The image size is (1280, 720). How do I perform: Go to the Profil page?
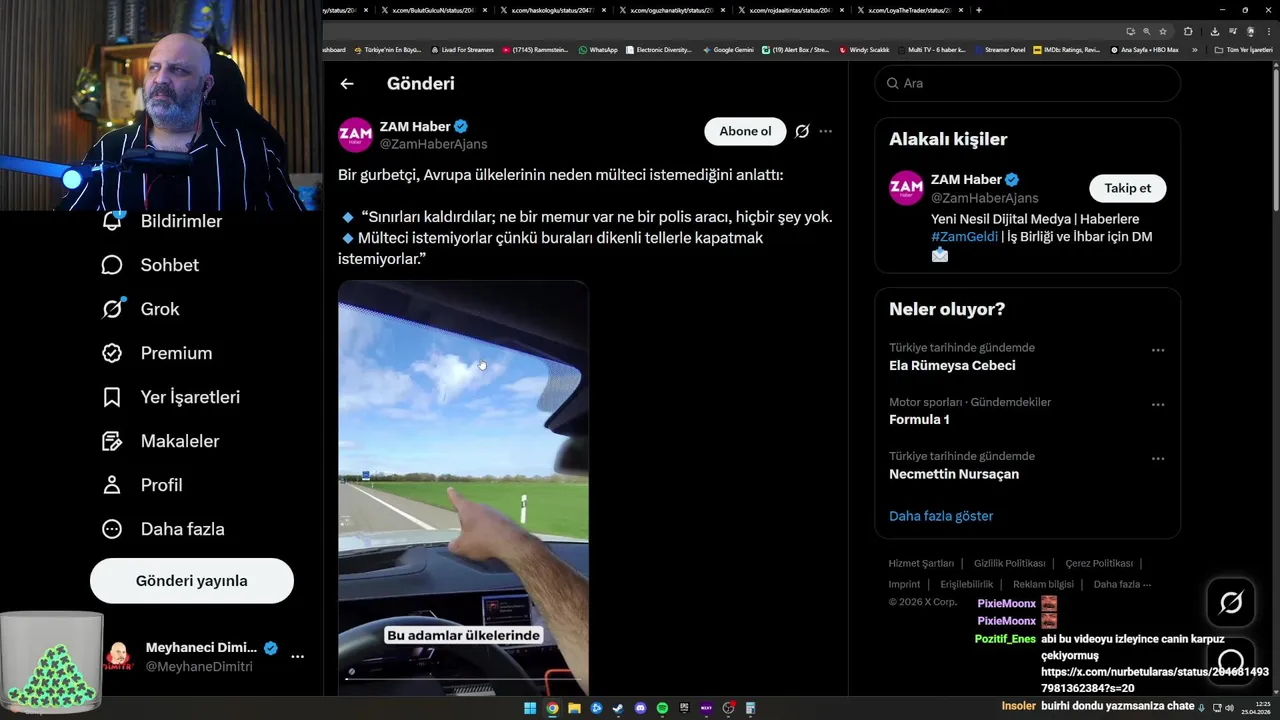tap(141, 485)
